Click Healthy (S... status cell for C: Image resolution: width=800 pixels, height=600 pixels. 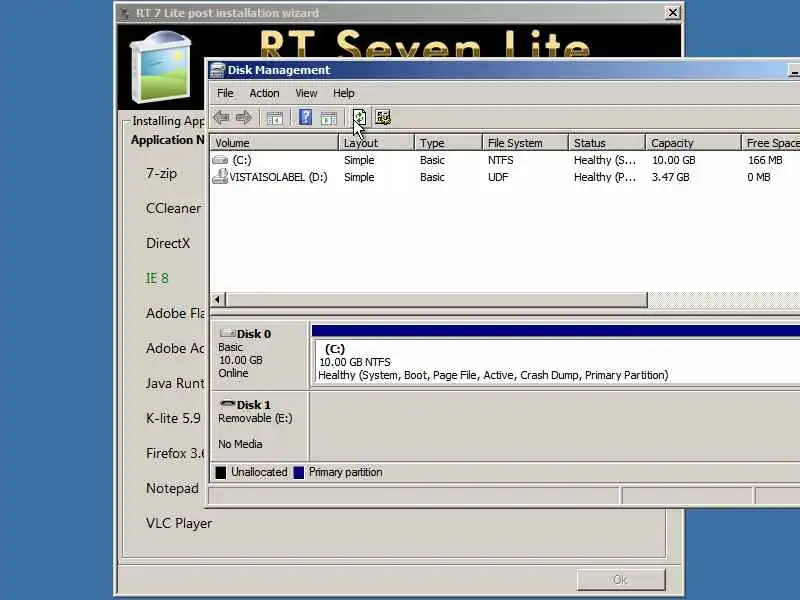(x=605, y=160)
